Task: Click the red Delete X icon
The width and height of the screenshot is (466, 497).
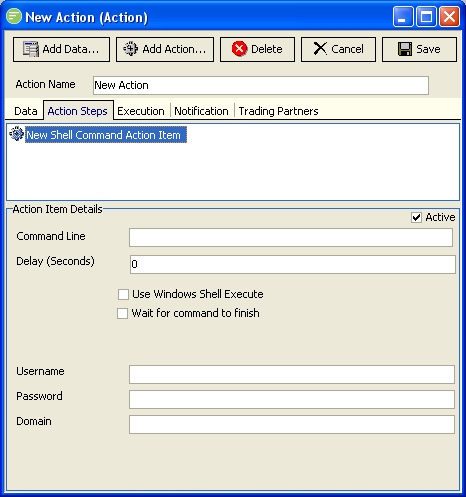Action: (239, 49)
